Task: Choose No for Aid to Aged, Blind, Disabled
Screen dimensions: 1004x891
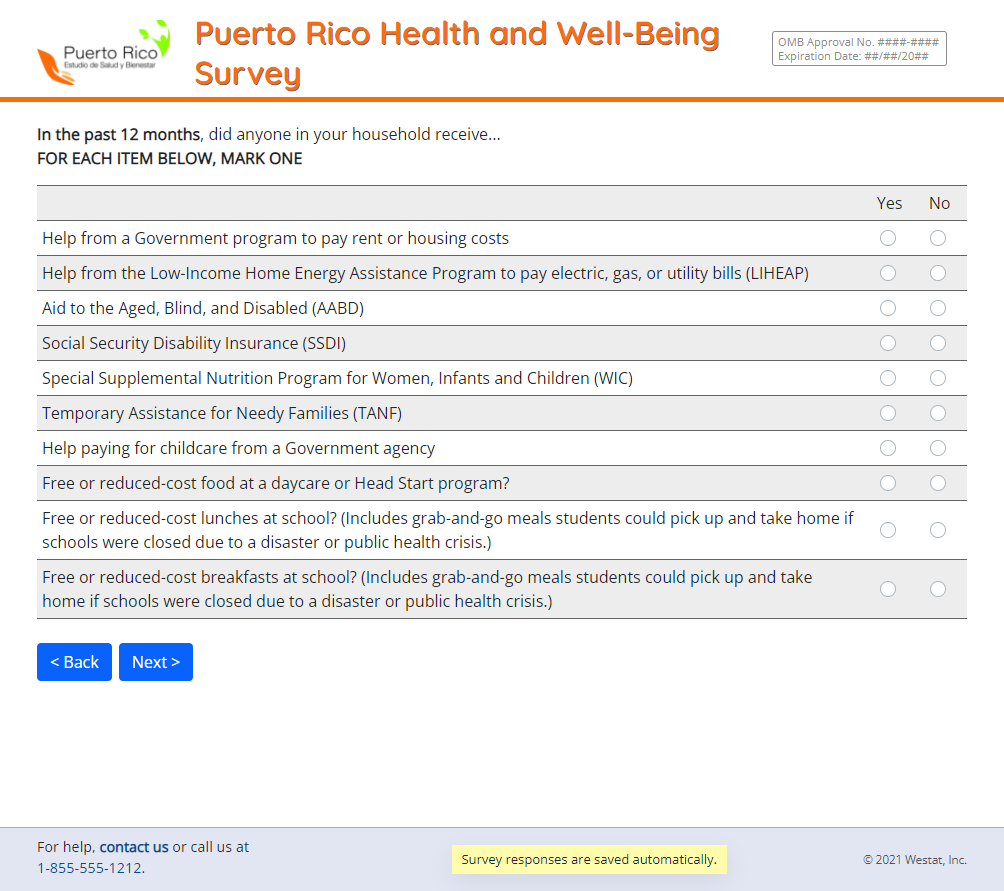Action: point(938,308)
